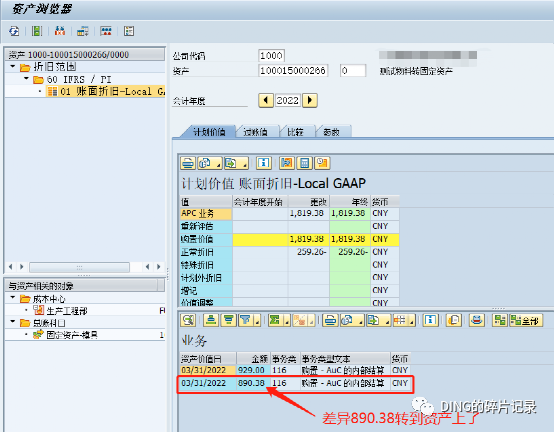Click the display depreciation areas icon with red figures
The width and height of the screenshot is (554, 432).
point(106,31)
